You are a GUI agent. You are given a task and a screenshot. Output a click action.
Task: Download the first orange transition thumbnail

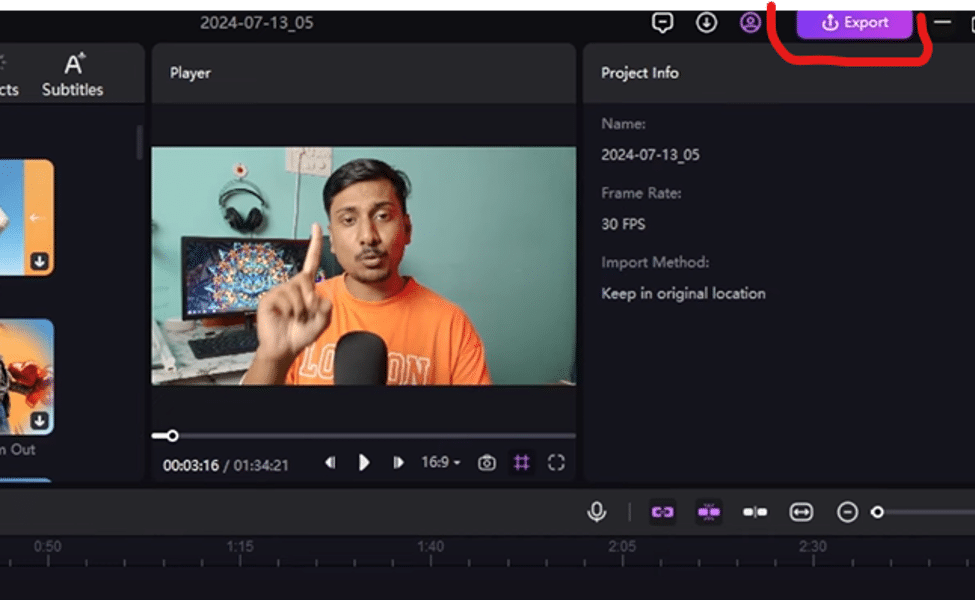pyautogui.click(x=40, y=261)
